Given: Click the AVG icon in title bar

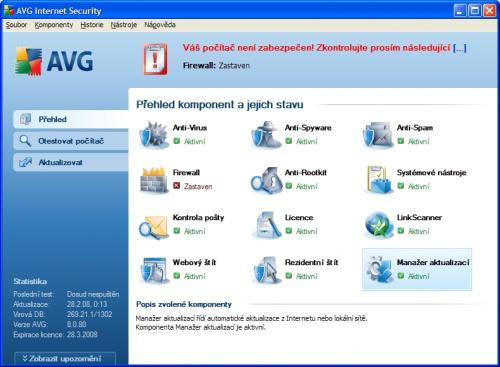Looking at the screenshot, I should 8,10.
